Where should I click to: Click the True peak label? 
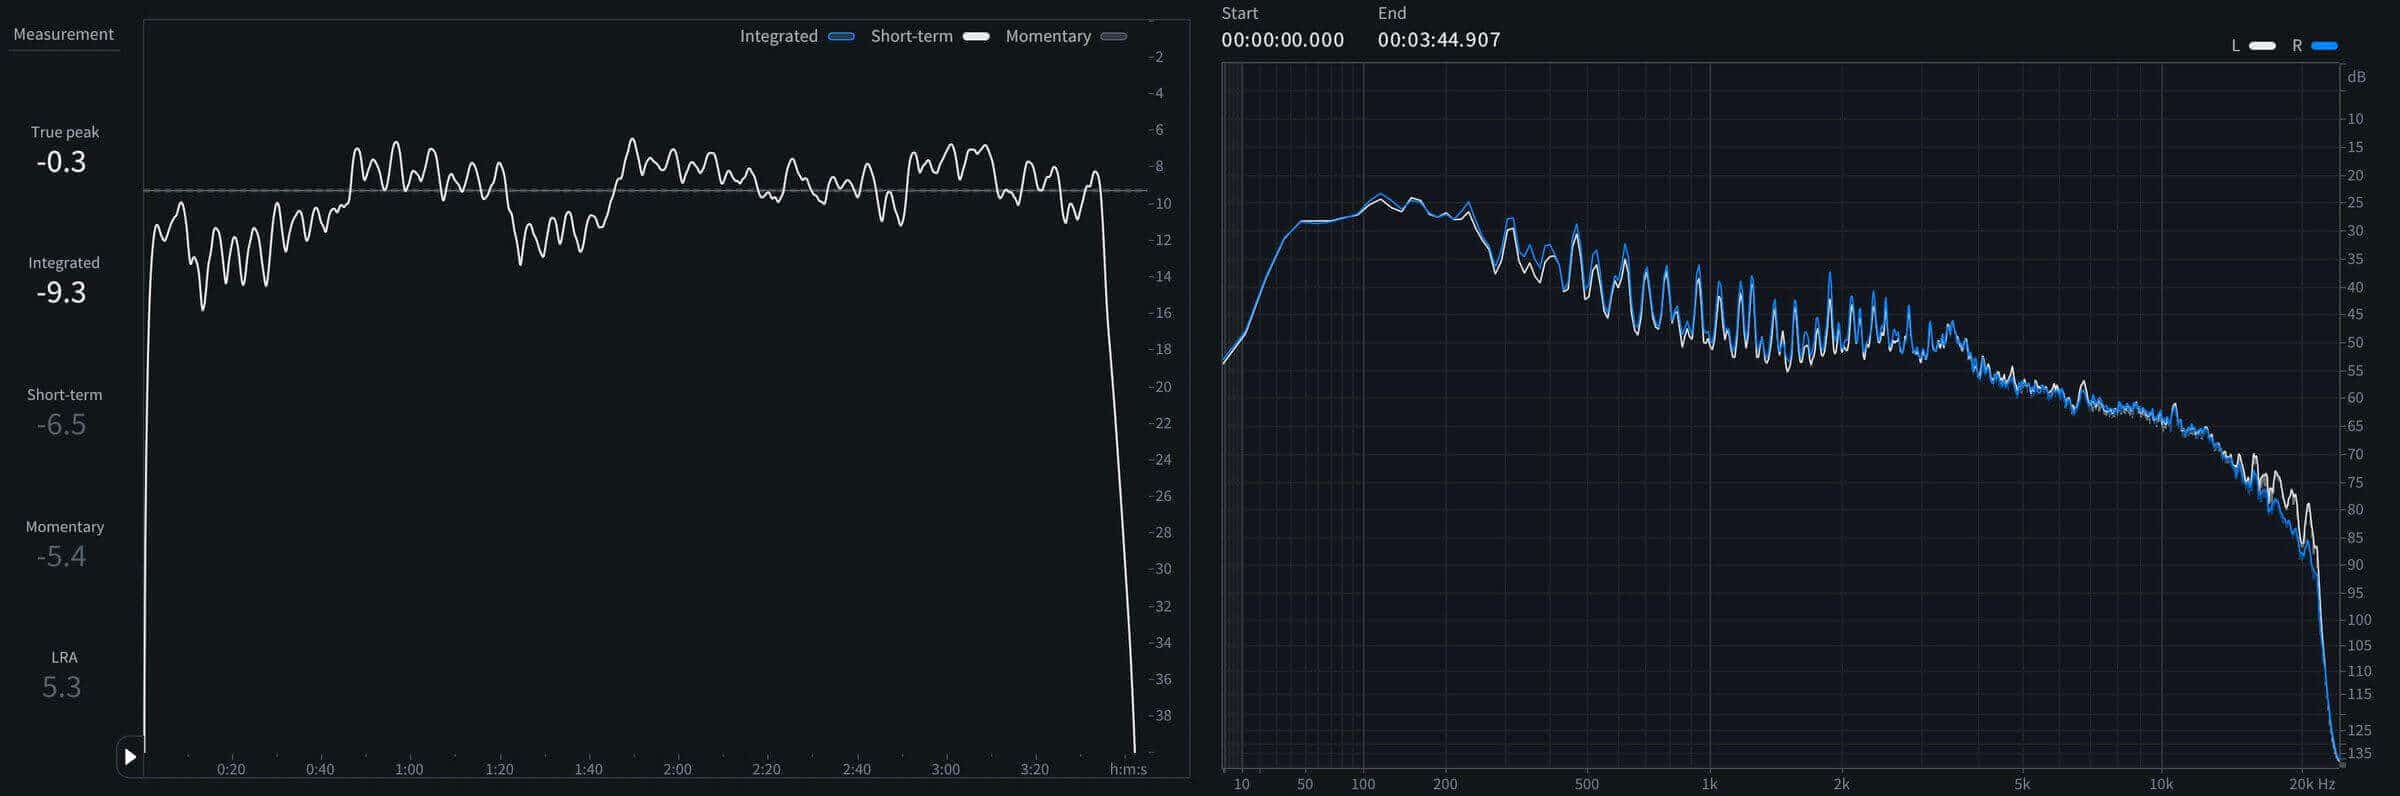click(65, 132)
